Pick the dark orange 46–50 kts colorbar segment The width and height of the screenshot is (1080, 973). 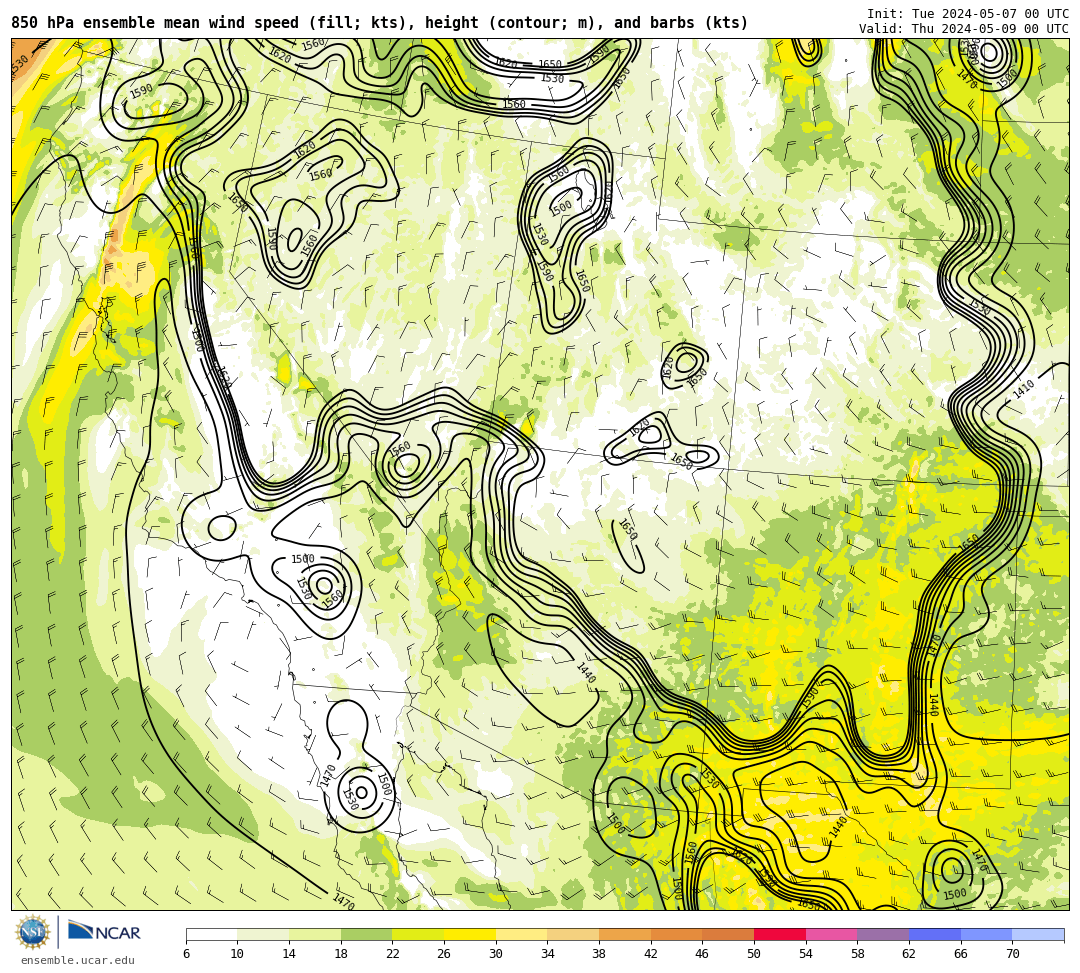728,935
